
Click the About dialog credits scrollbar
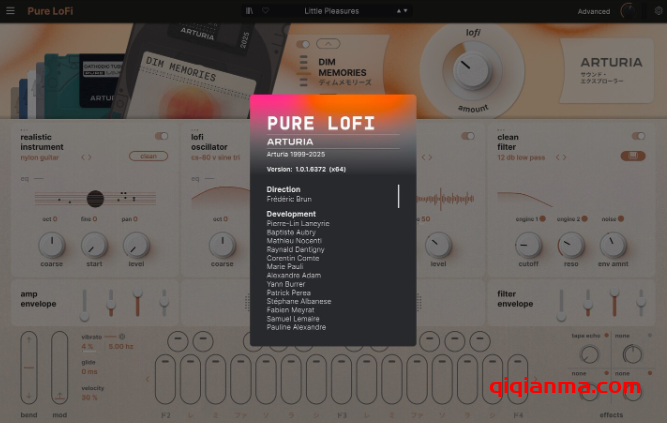pyautogui.click(x=399, y=196)
